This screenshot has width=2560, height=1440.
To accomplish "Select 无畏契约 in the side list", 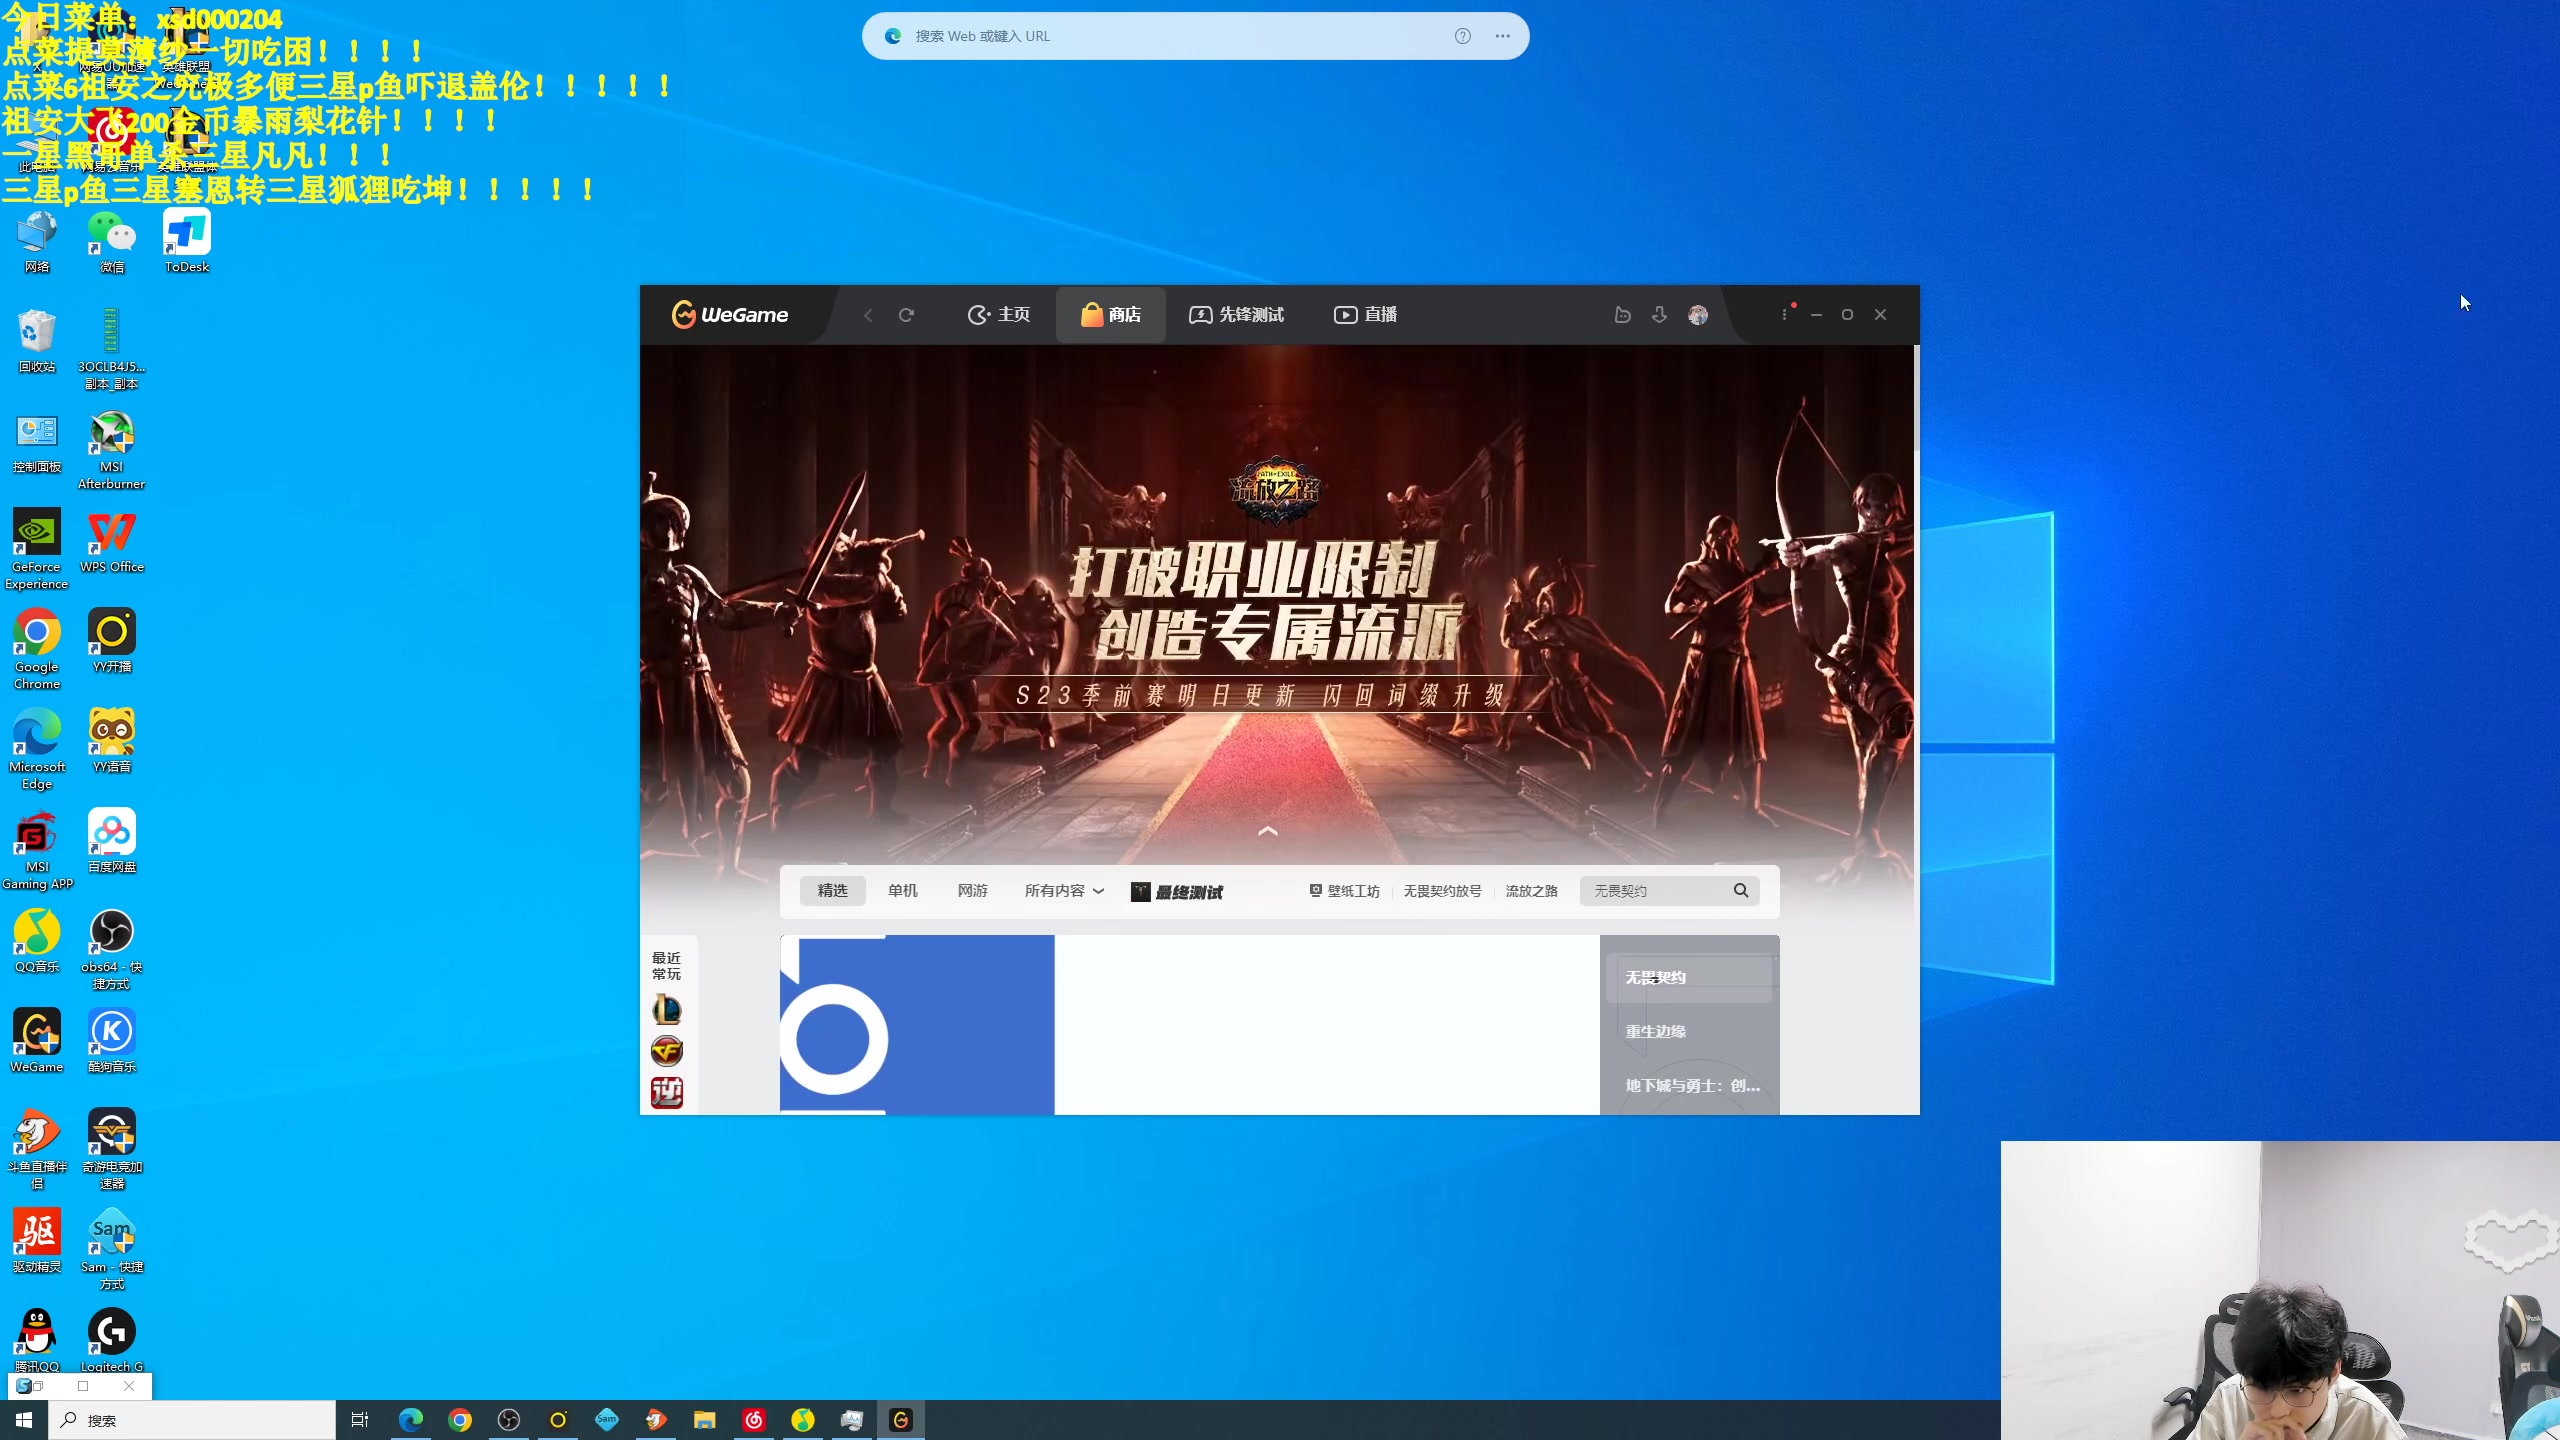I will [1689, 977].
